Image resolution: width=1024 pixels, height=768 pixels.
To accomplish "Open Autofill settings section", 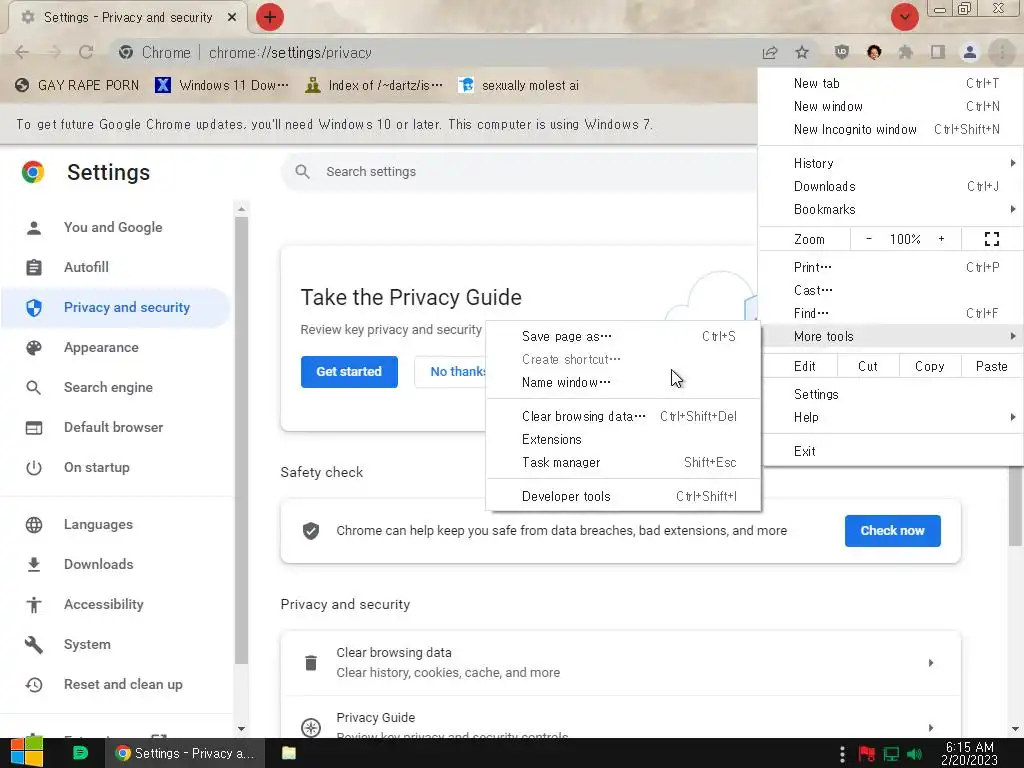I will coord(116,267).
